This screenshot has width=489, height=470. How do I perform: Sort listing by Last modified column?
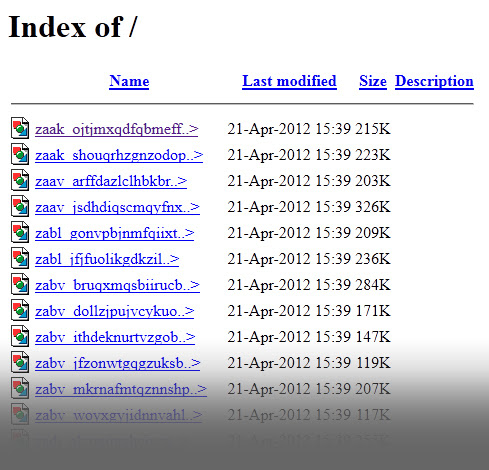pyautogui.click(x=289, y=81)
